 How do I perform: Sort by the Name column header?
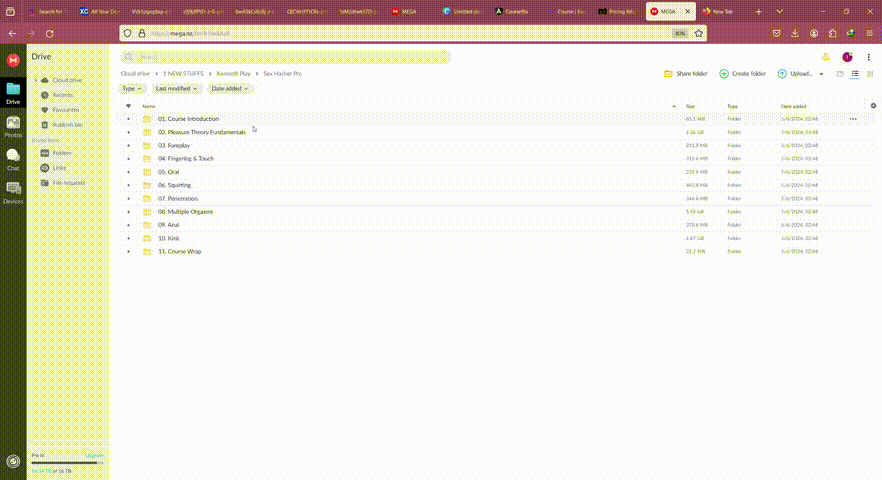tap(149, 106)
